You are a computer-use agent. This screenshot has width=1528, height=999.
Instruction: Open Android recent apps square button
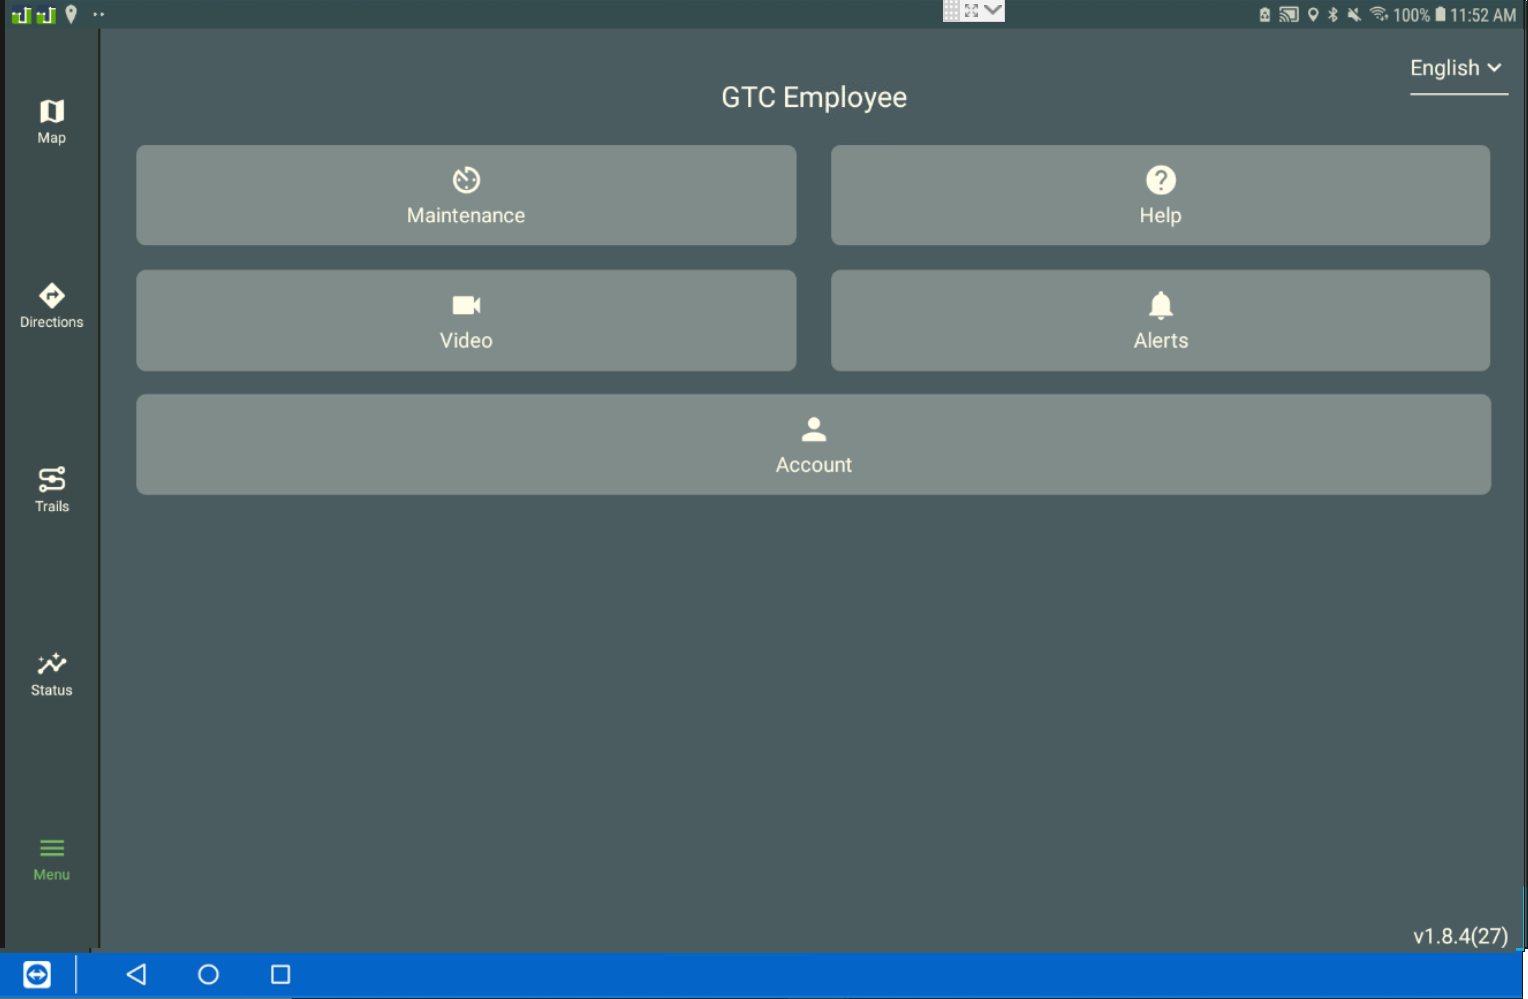(x=281, y=974)
